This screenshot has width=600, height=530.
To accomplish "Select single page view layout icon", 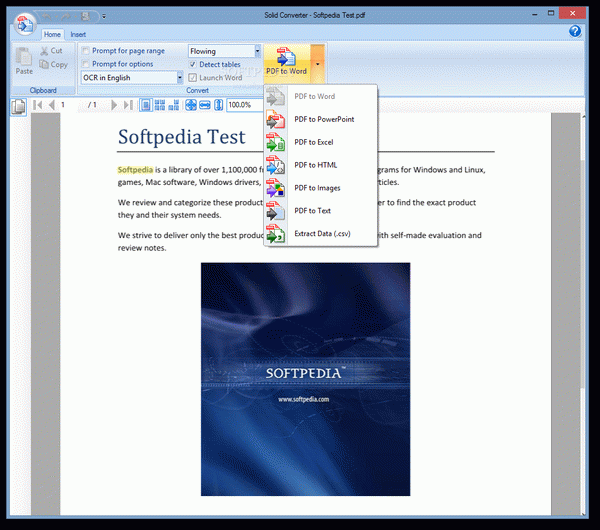I will pyautogui.click(x=145, y=105).
